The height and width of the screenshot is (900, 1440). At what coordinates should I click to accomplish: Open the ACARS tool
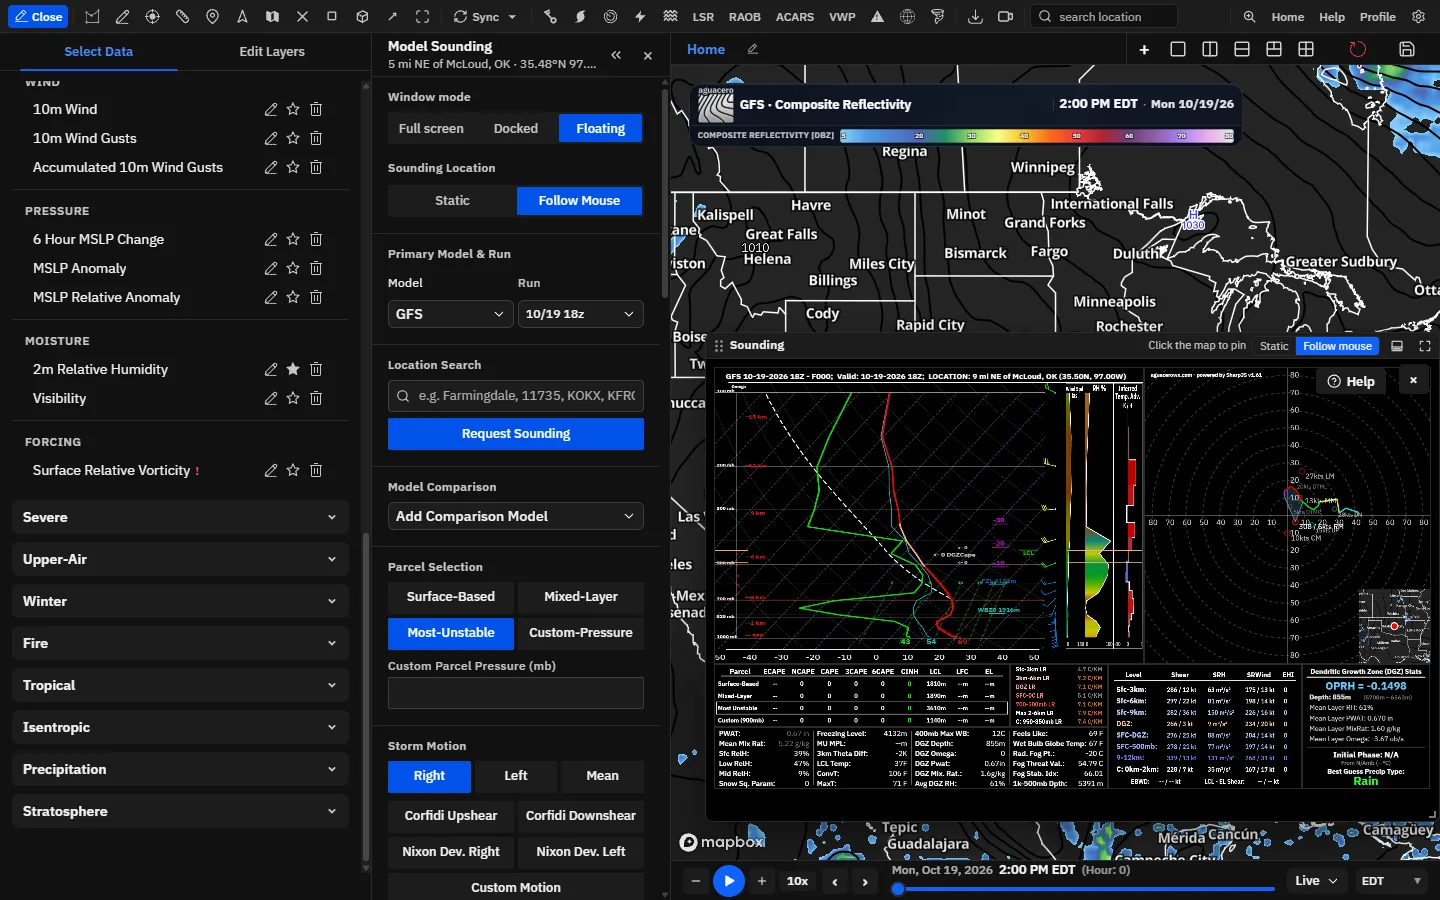tap(795, 17)
